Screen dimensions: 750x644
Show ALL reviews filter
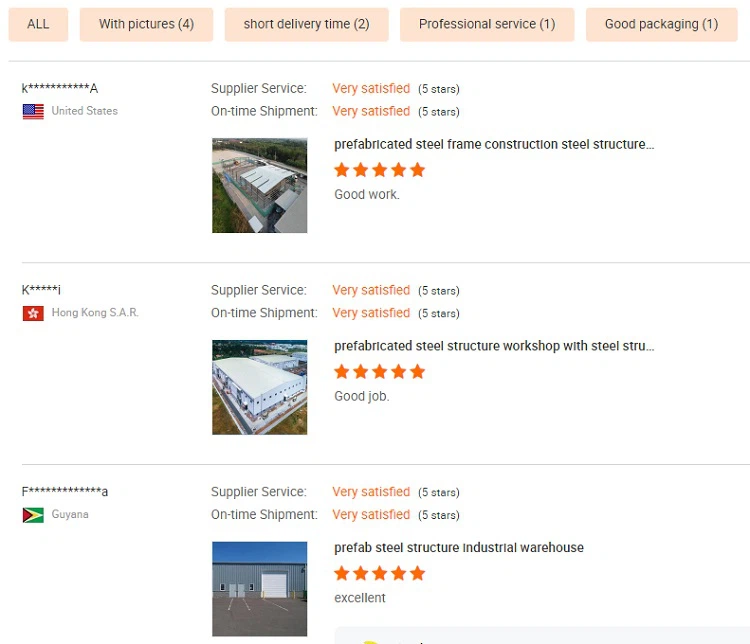pos(38,24)
